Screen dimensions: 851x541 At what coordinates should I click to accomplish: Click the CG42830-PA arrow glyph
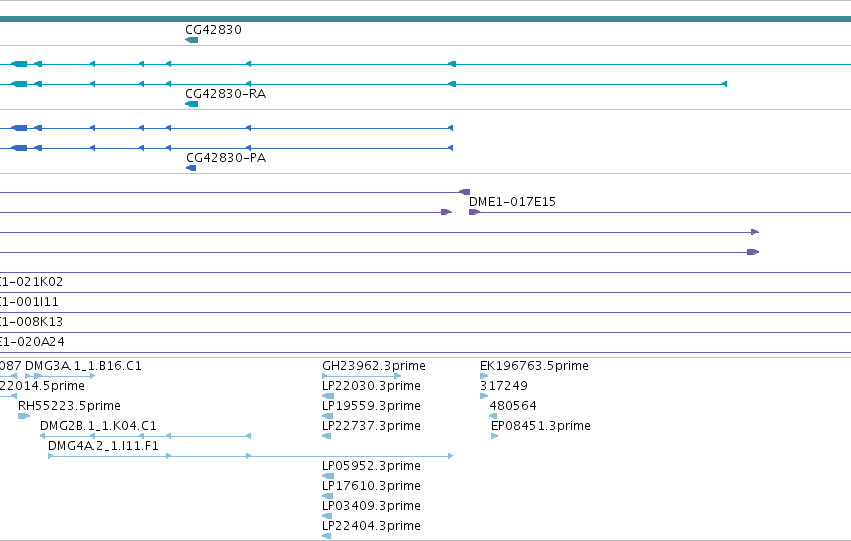pyautogui.click(x=191, y=168)
